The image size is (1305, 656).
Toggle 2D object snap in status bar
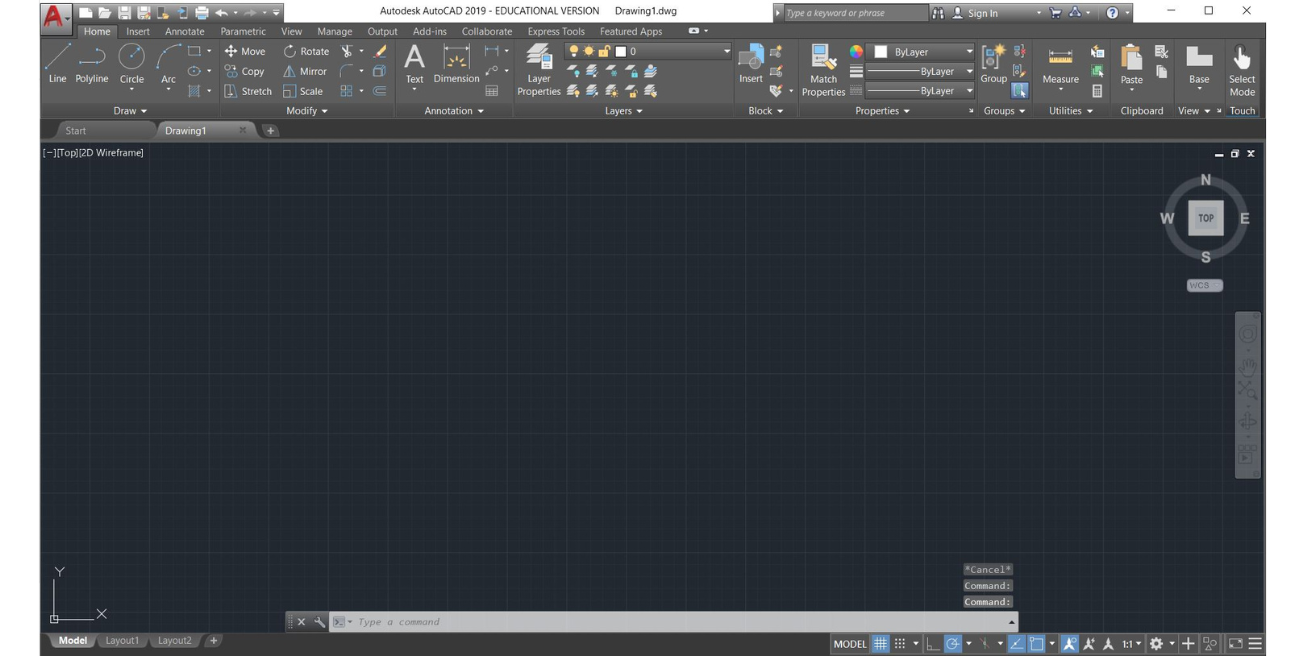1036,644
